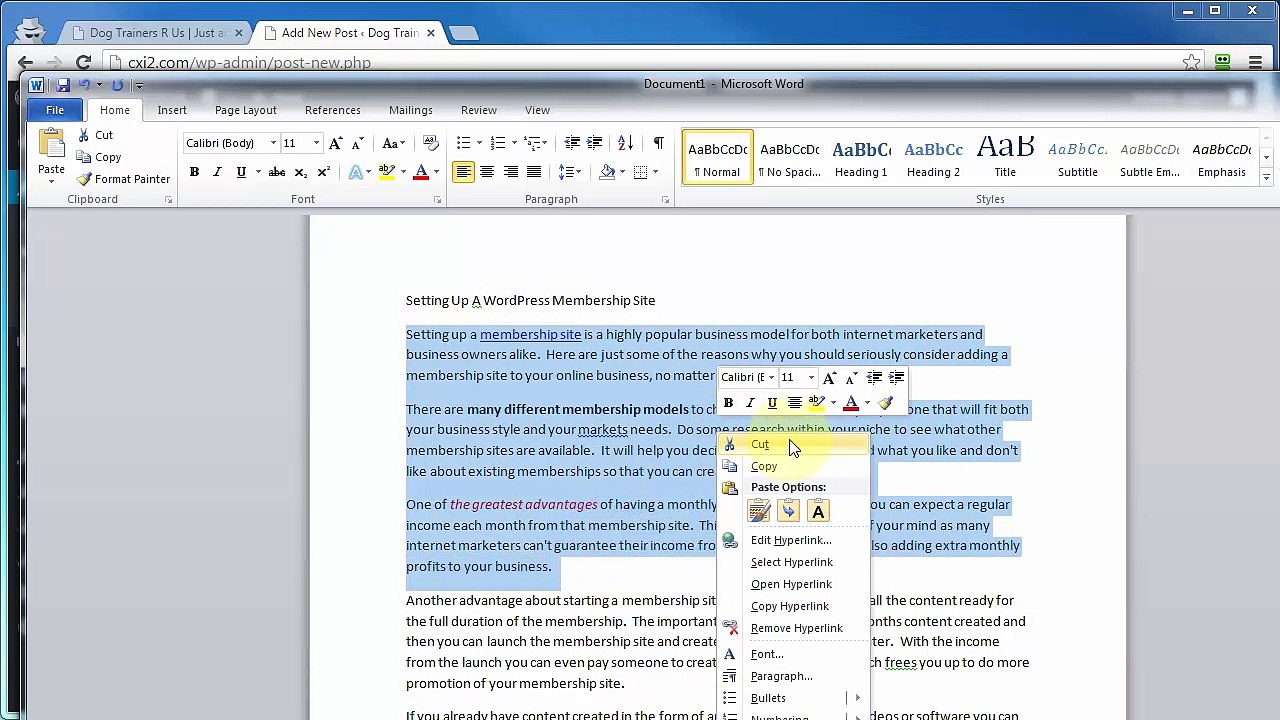Click the Save icon in Quick Access Toolbar
Image resolution: width=1280 pixels, height=720 pixels.
(63, 85)
